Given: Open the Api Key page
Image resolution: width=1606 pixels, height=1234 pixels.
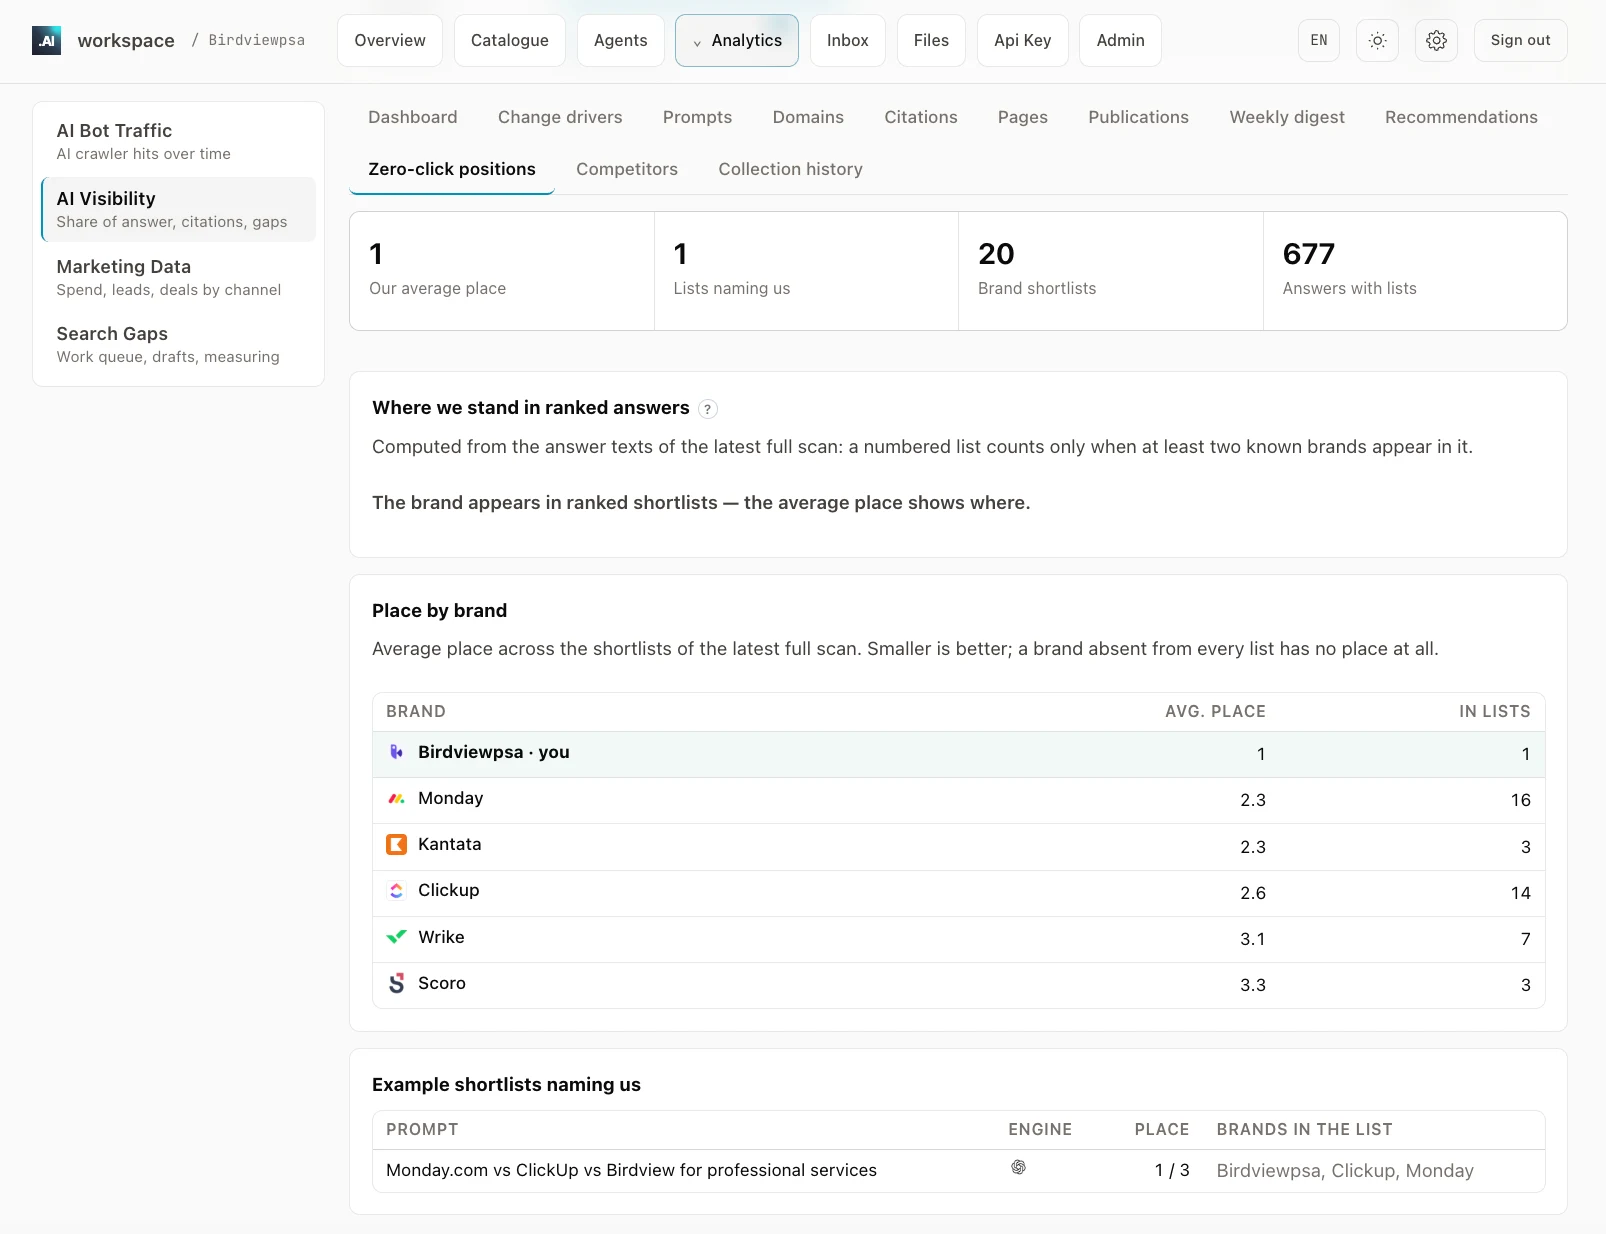Looking at the screenshot, I should click(1023, 41).
